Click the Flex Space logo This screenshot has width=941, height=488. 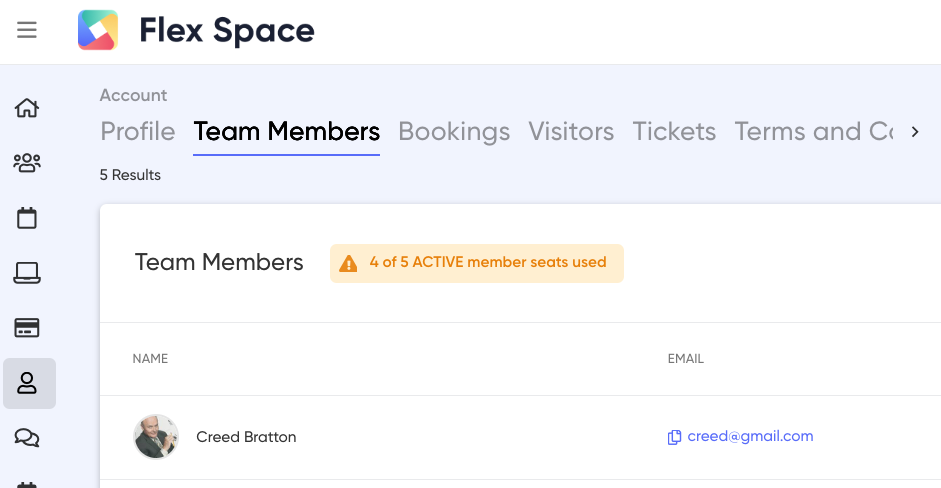point(98,30)
